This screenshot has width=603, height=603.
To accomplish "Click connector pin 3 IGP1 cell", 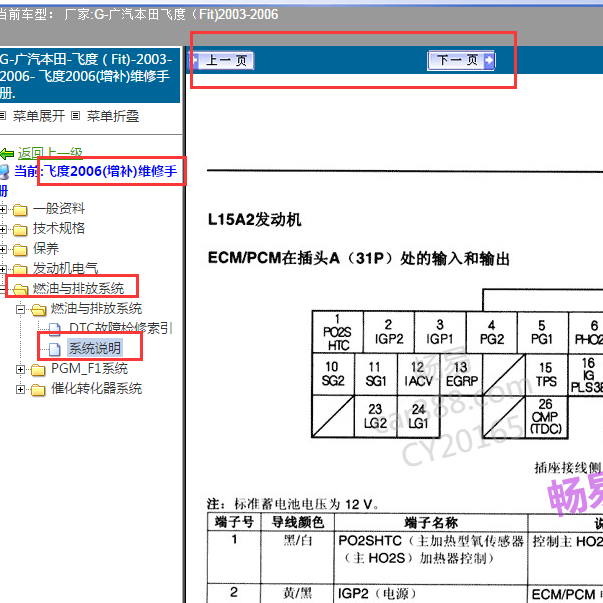I will 440,332.
